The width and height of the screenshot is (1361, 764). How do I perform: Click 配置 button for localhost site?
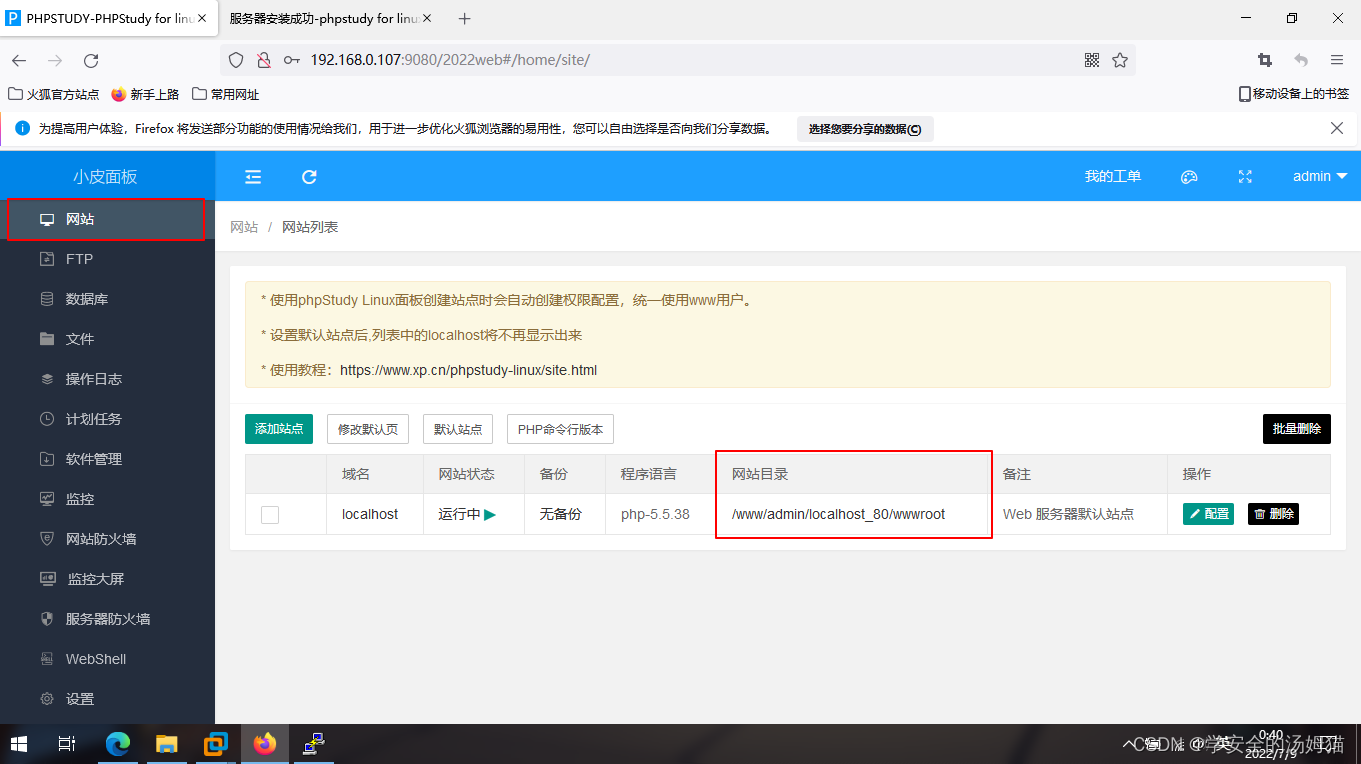(x=1208, y=514)
